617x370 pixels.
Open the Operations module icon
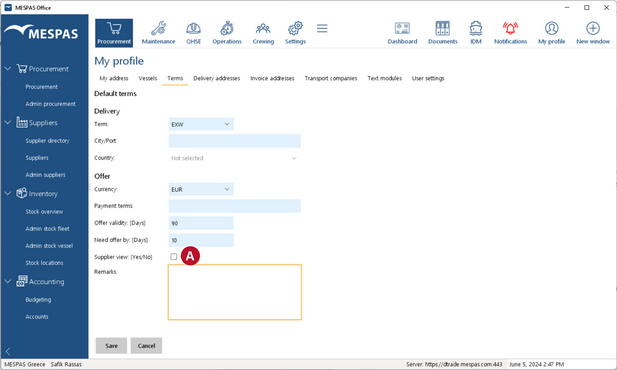(x=227, y=29)
